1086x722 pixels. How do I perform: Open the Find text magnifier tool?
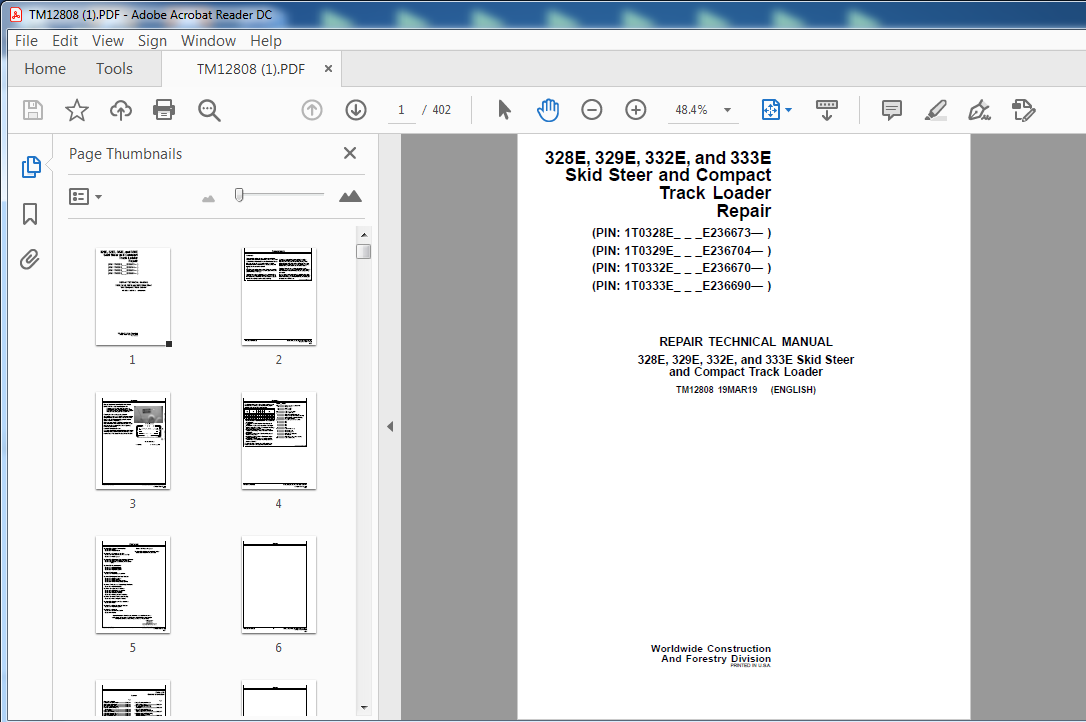point(209,110)
